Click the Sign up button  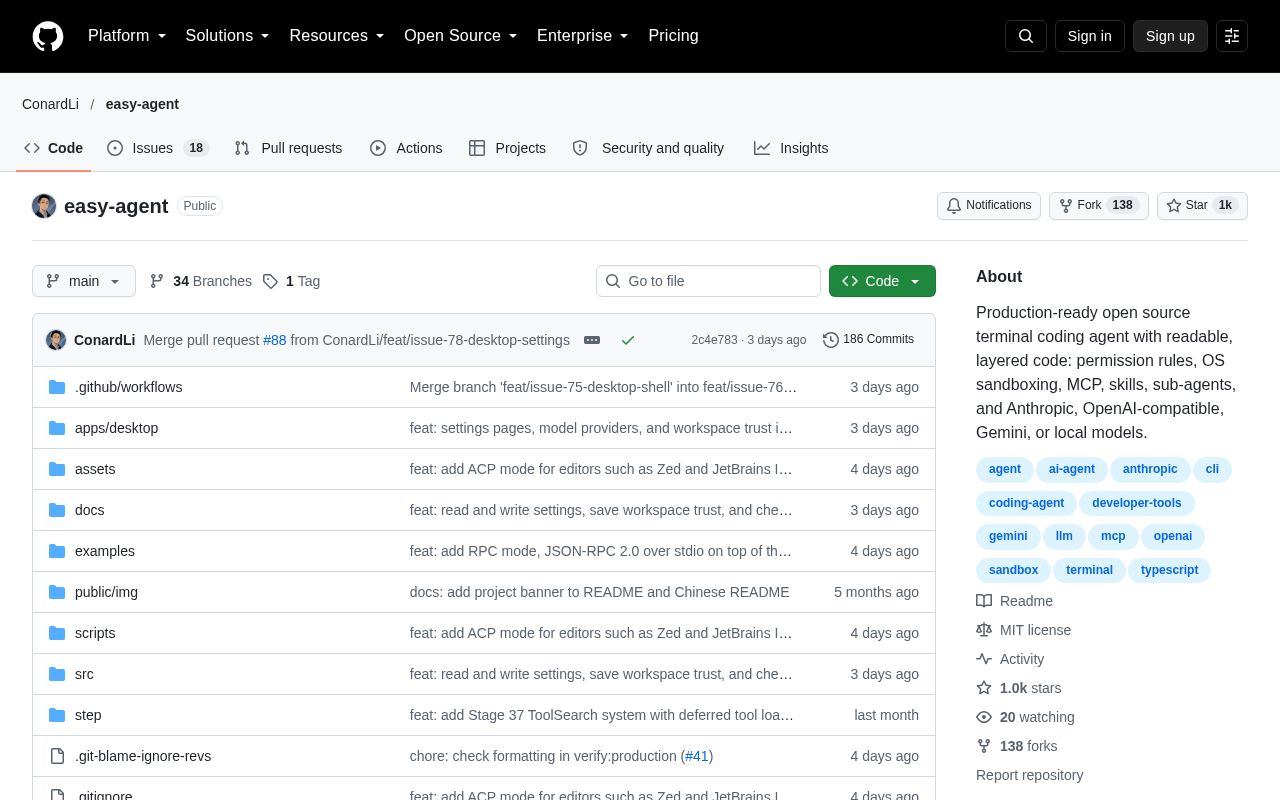click(x=1170, y=36)
